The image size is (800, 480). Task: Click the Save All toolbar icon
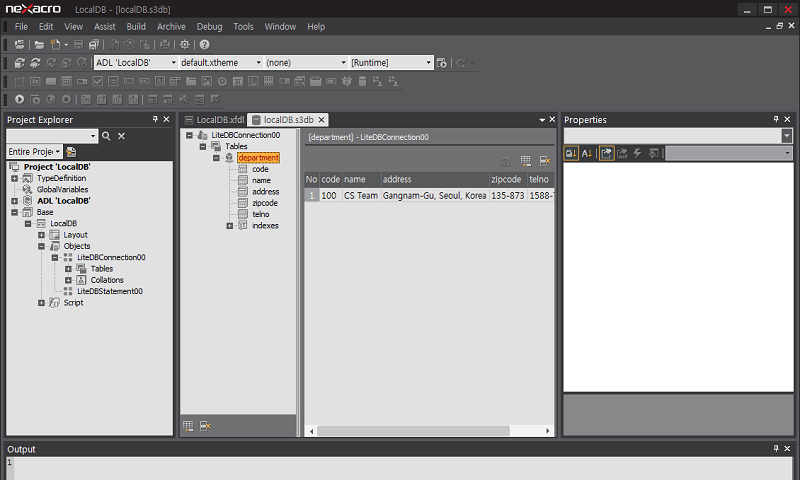pos(94,45)
